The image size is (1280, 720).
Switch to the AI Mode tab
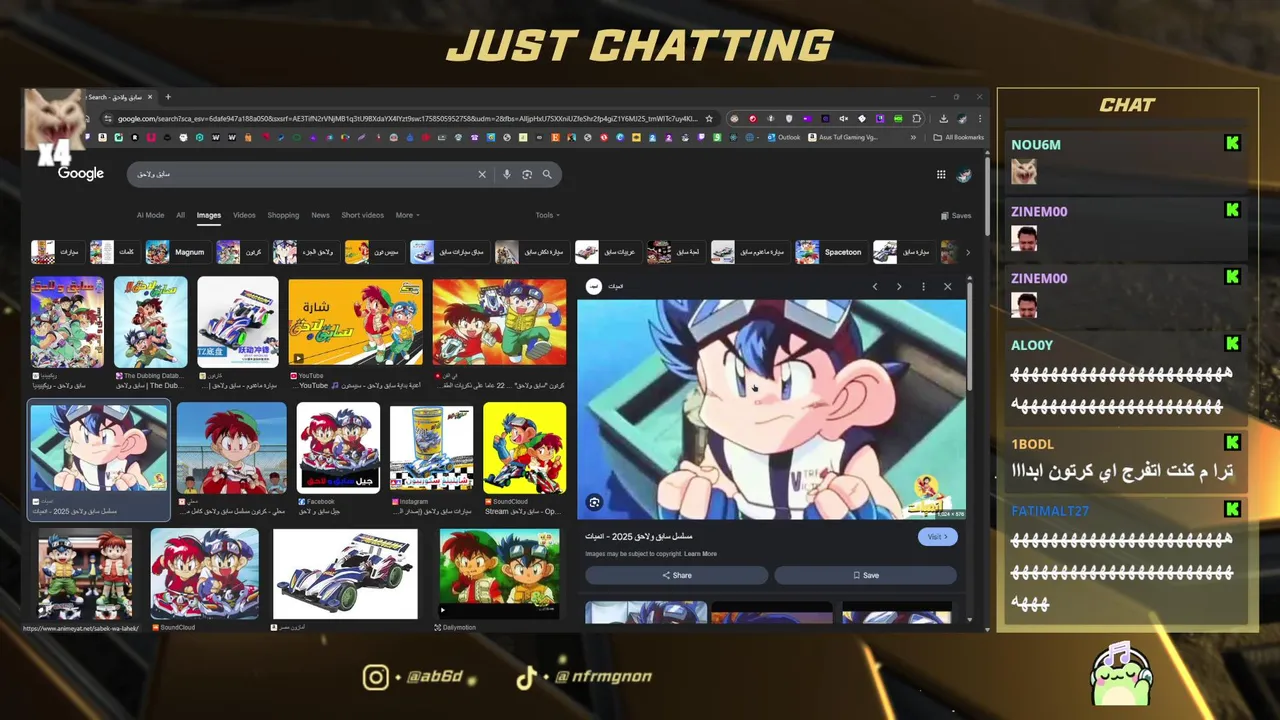tap(150, 215)
